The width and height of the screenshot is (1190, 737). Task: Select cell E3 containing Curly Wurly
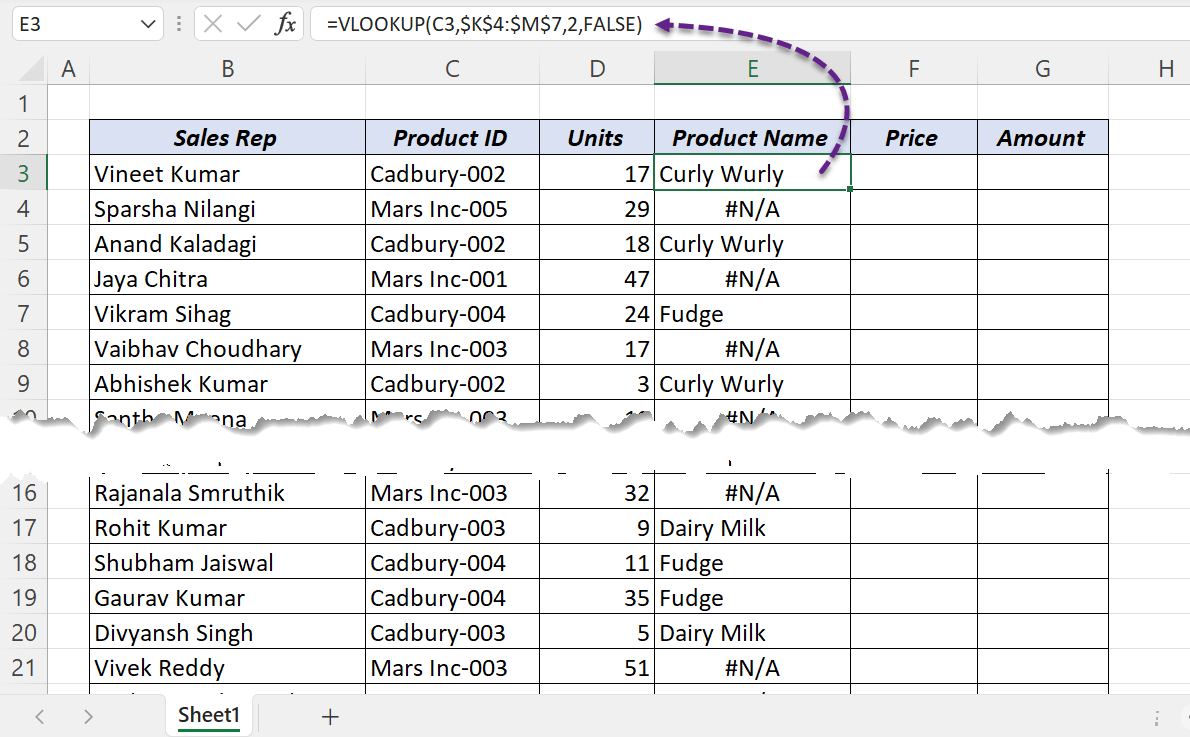point(751,173)
